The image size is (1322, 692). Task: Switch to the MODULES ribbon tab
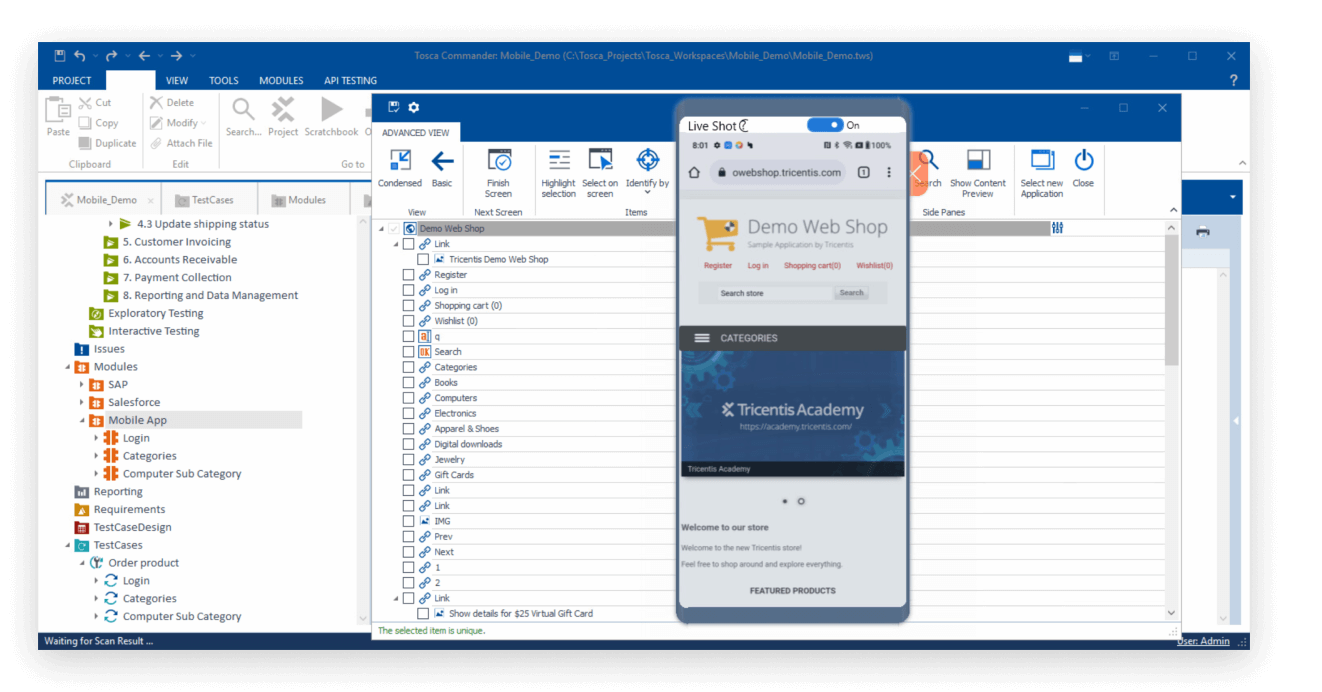[x=281, y=80]
